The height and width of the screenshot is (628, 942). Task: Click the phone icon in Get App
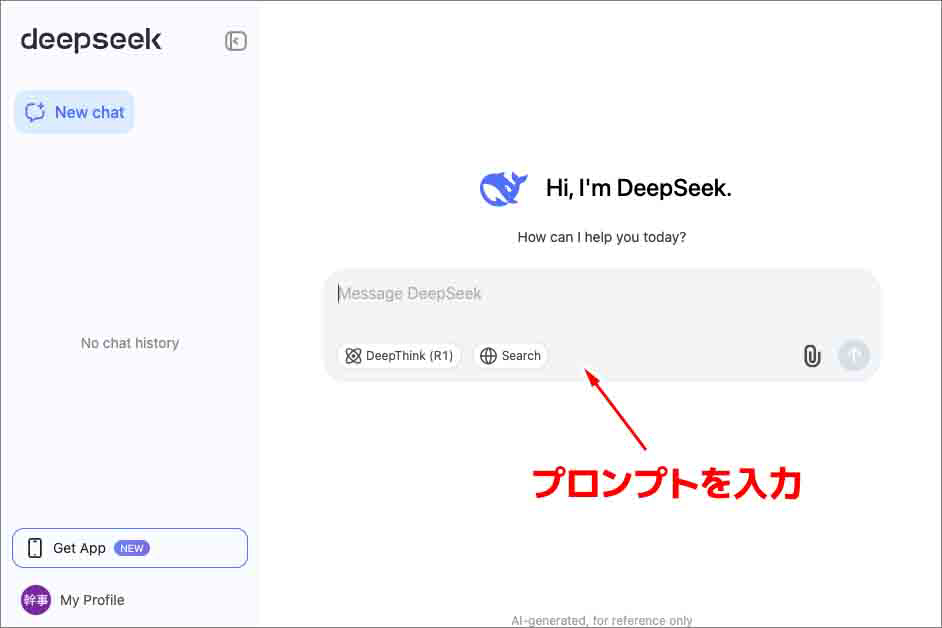35,548
